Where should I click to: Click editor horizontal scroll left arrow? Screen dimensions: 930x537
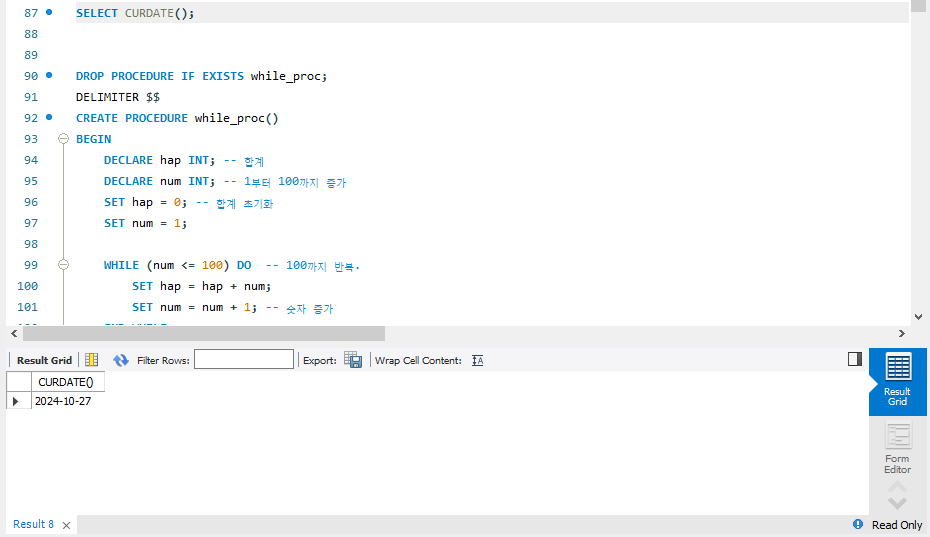14,333
